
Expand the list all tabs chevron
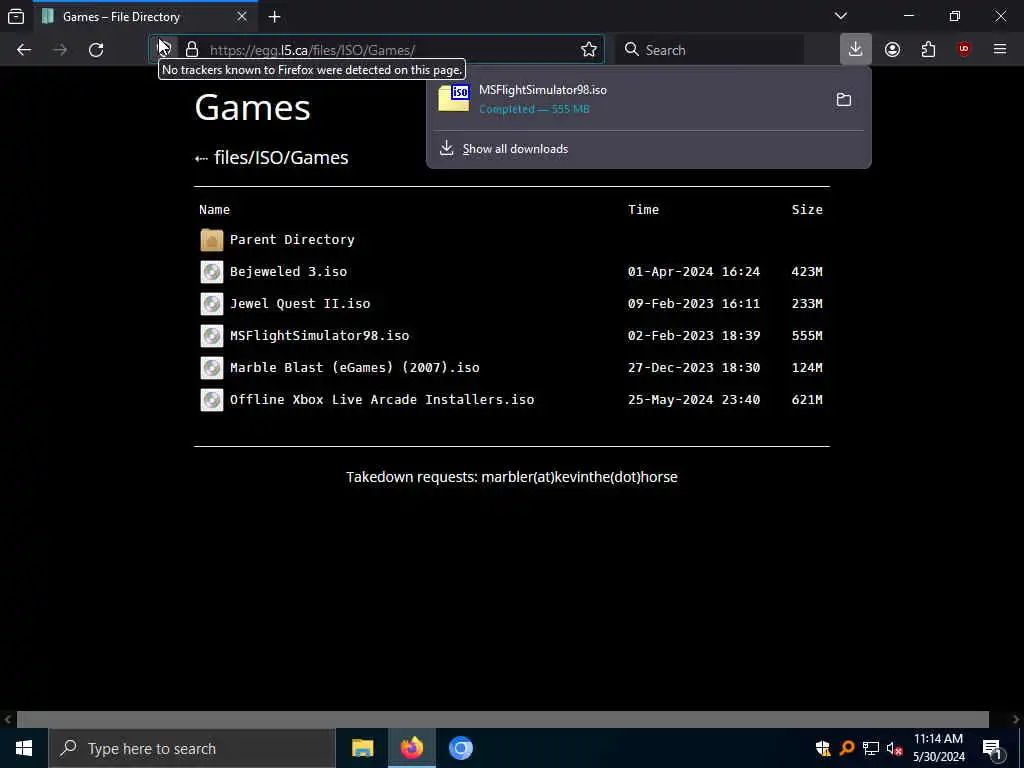coord(841,16)
